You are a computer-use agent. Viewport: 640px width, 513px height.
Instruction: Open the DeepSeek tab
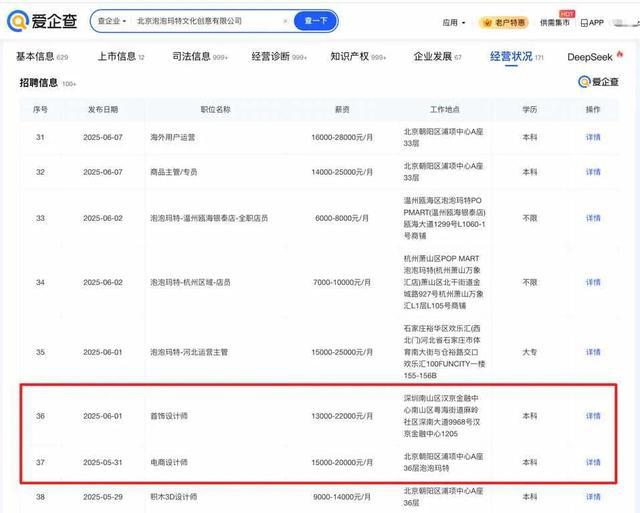point(590,57)
